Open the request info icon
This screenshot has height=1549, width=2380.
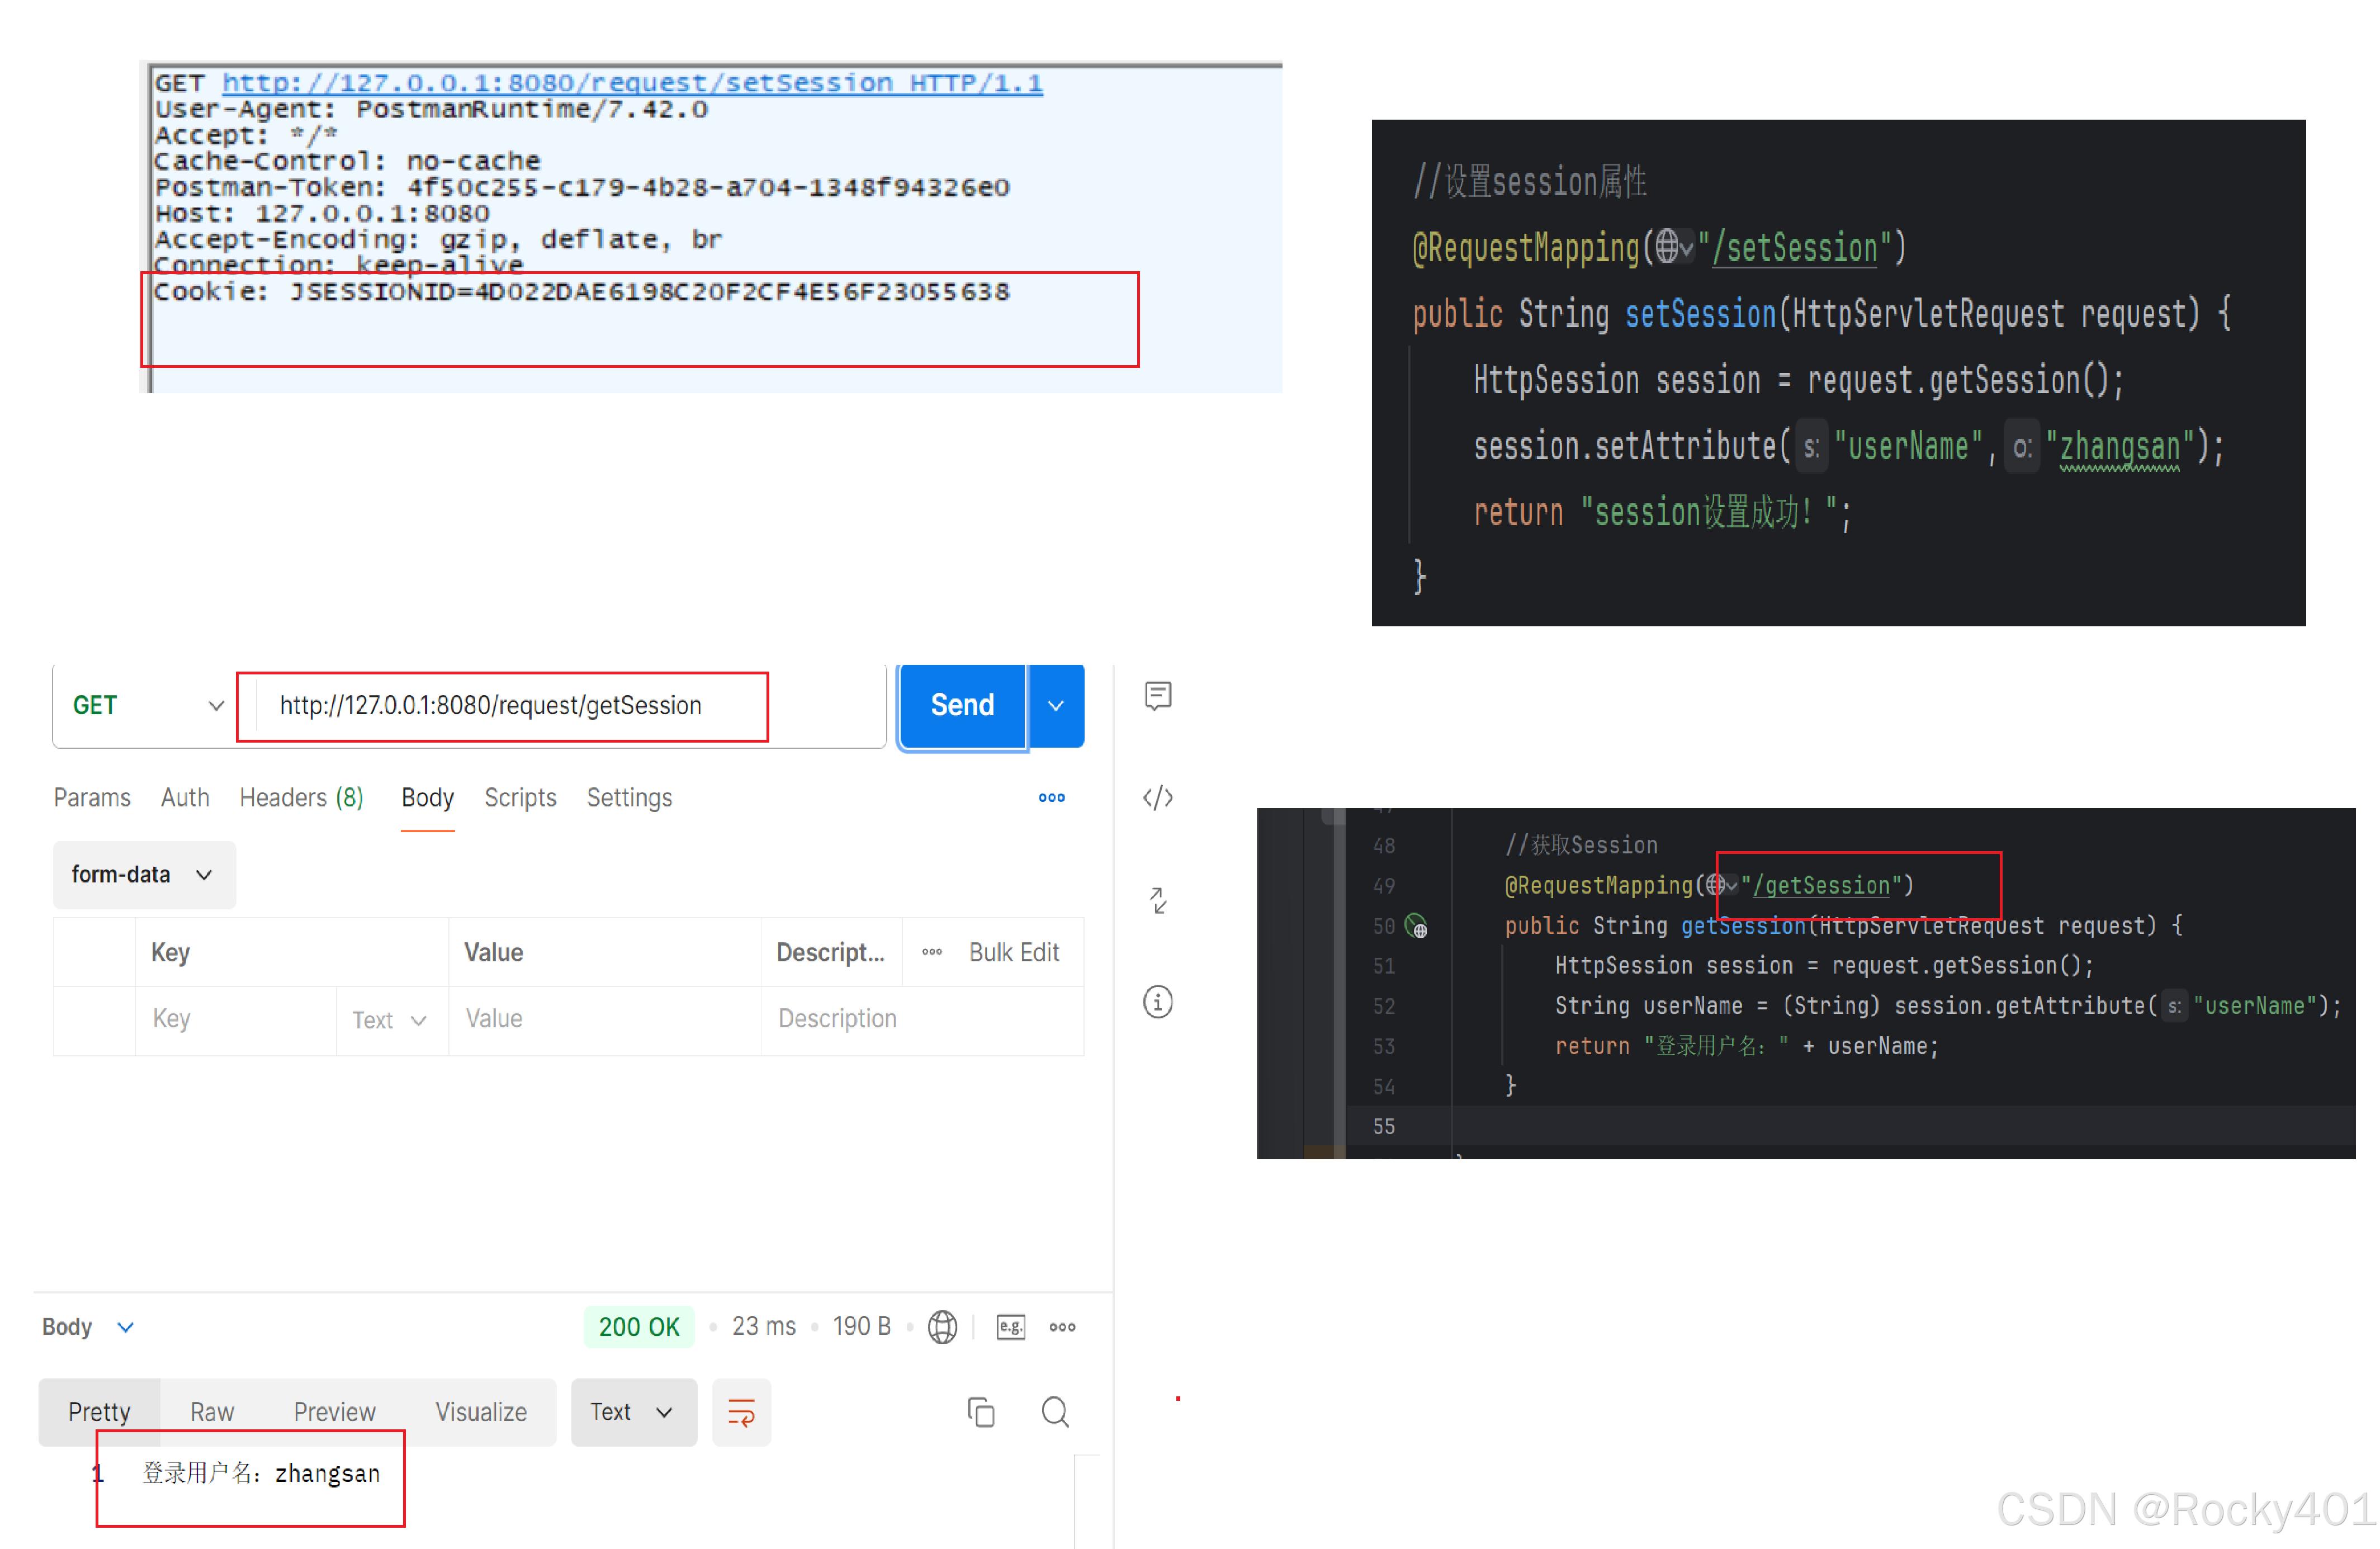(x=1158, y=1002)
